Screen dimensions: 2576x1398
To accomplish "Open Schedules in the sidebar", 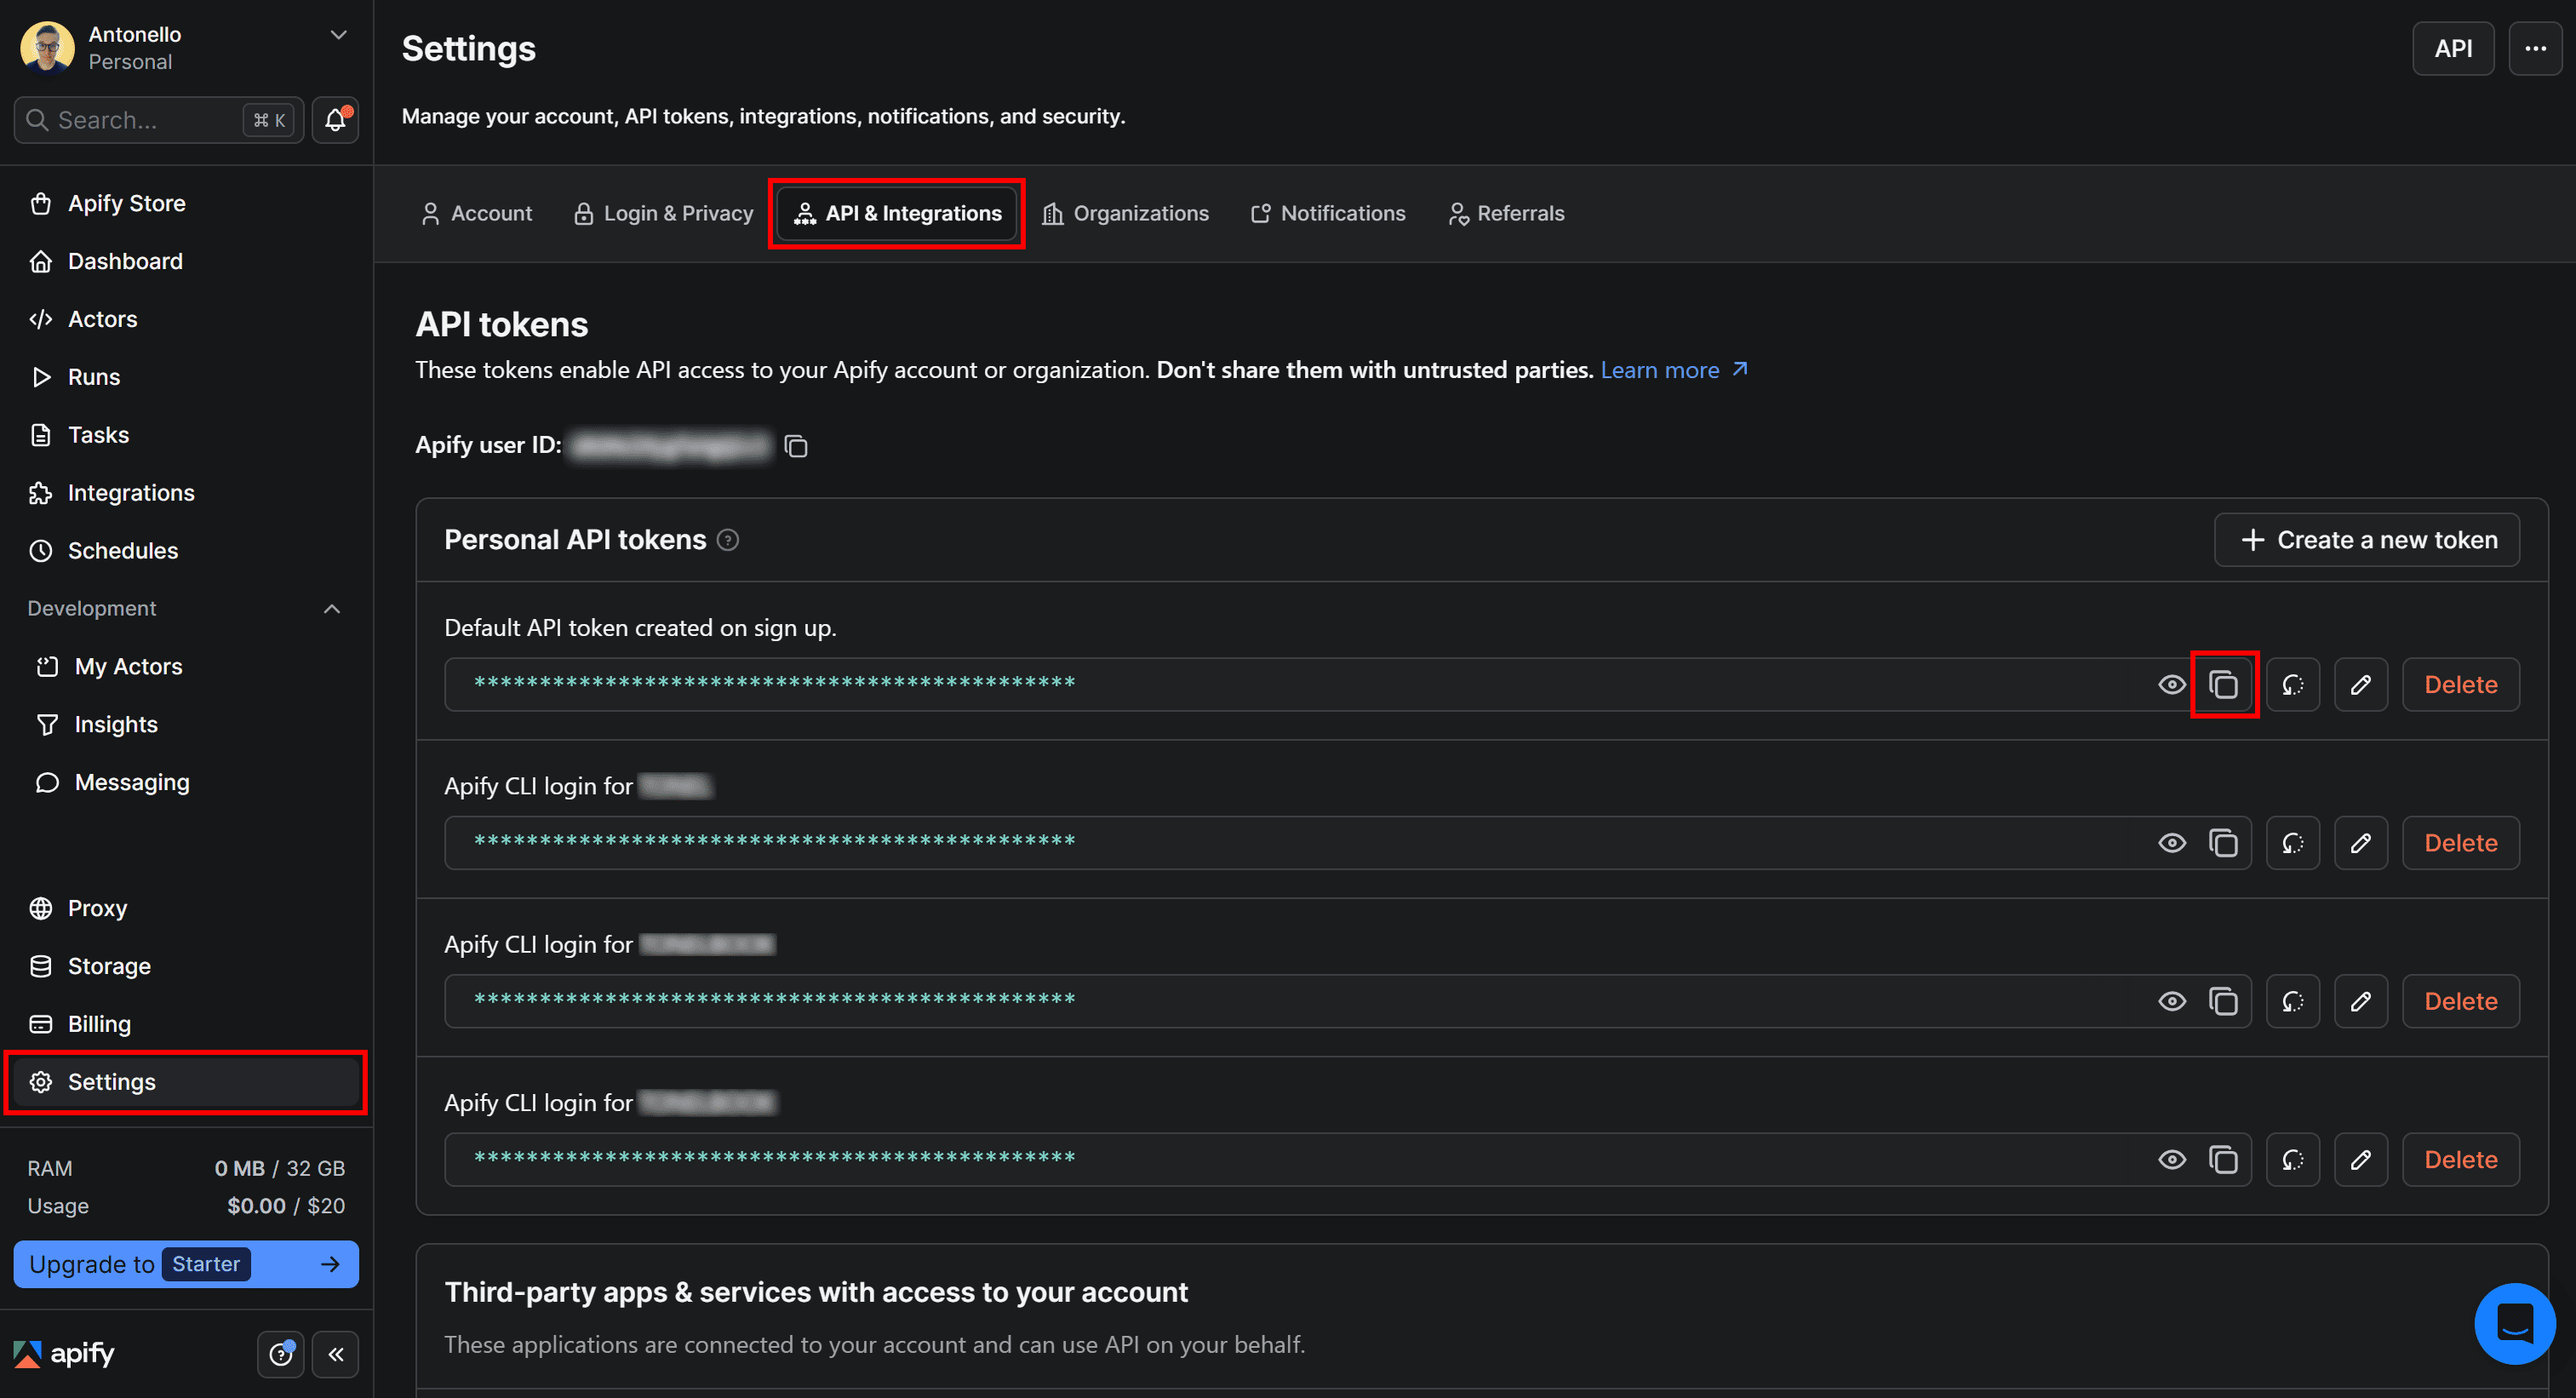I will click(x=186, y=552).
